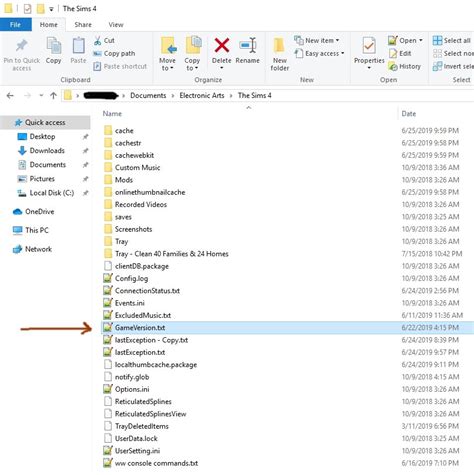Click the Paste clipboard icon
474x475 pixels.
coord(79,45)
